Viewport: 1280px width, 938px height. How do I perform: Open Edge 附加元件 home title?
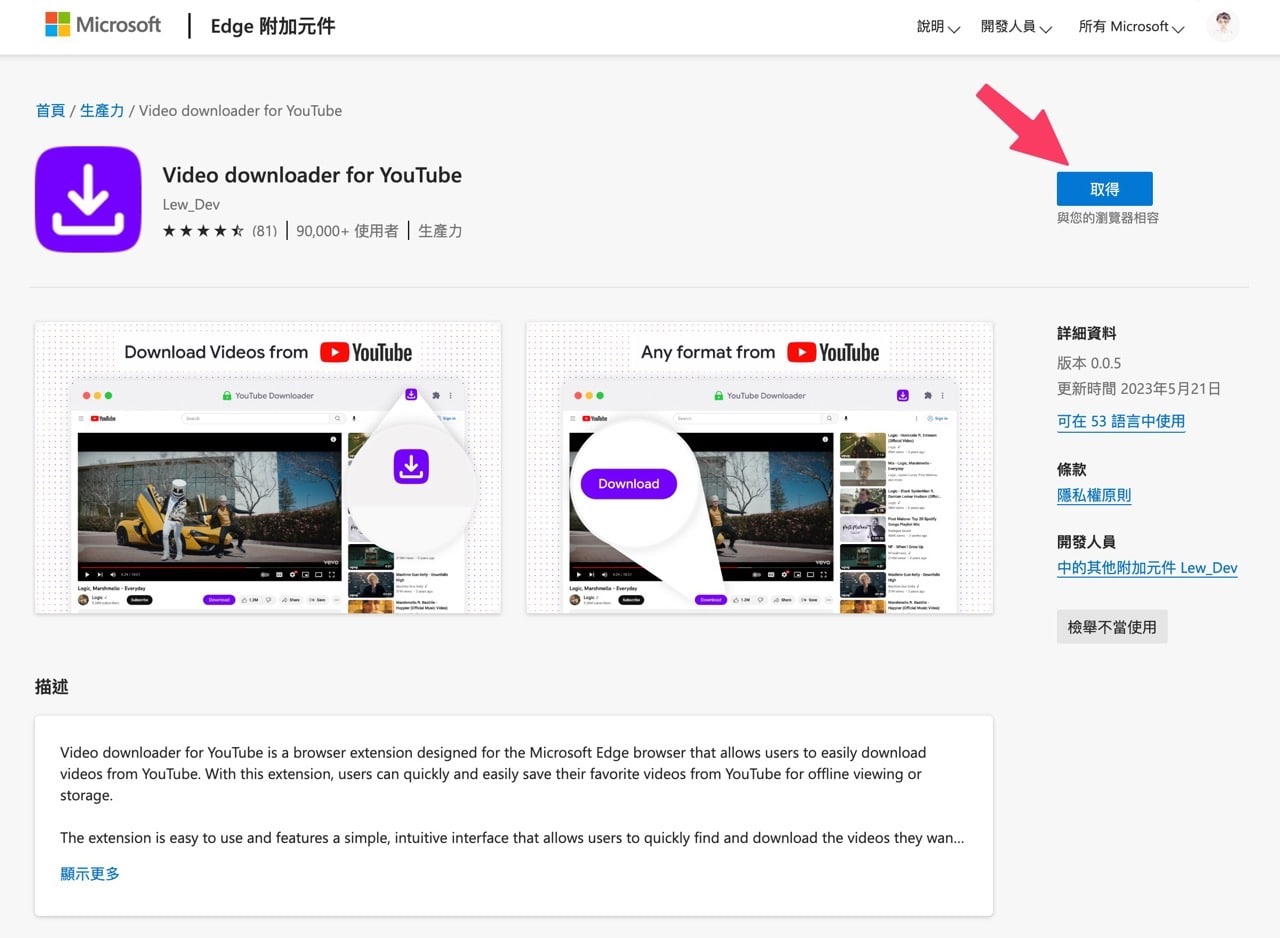coord(273,27)
